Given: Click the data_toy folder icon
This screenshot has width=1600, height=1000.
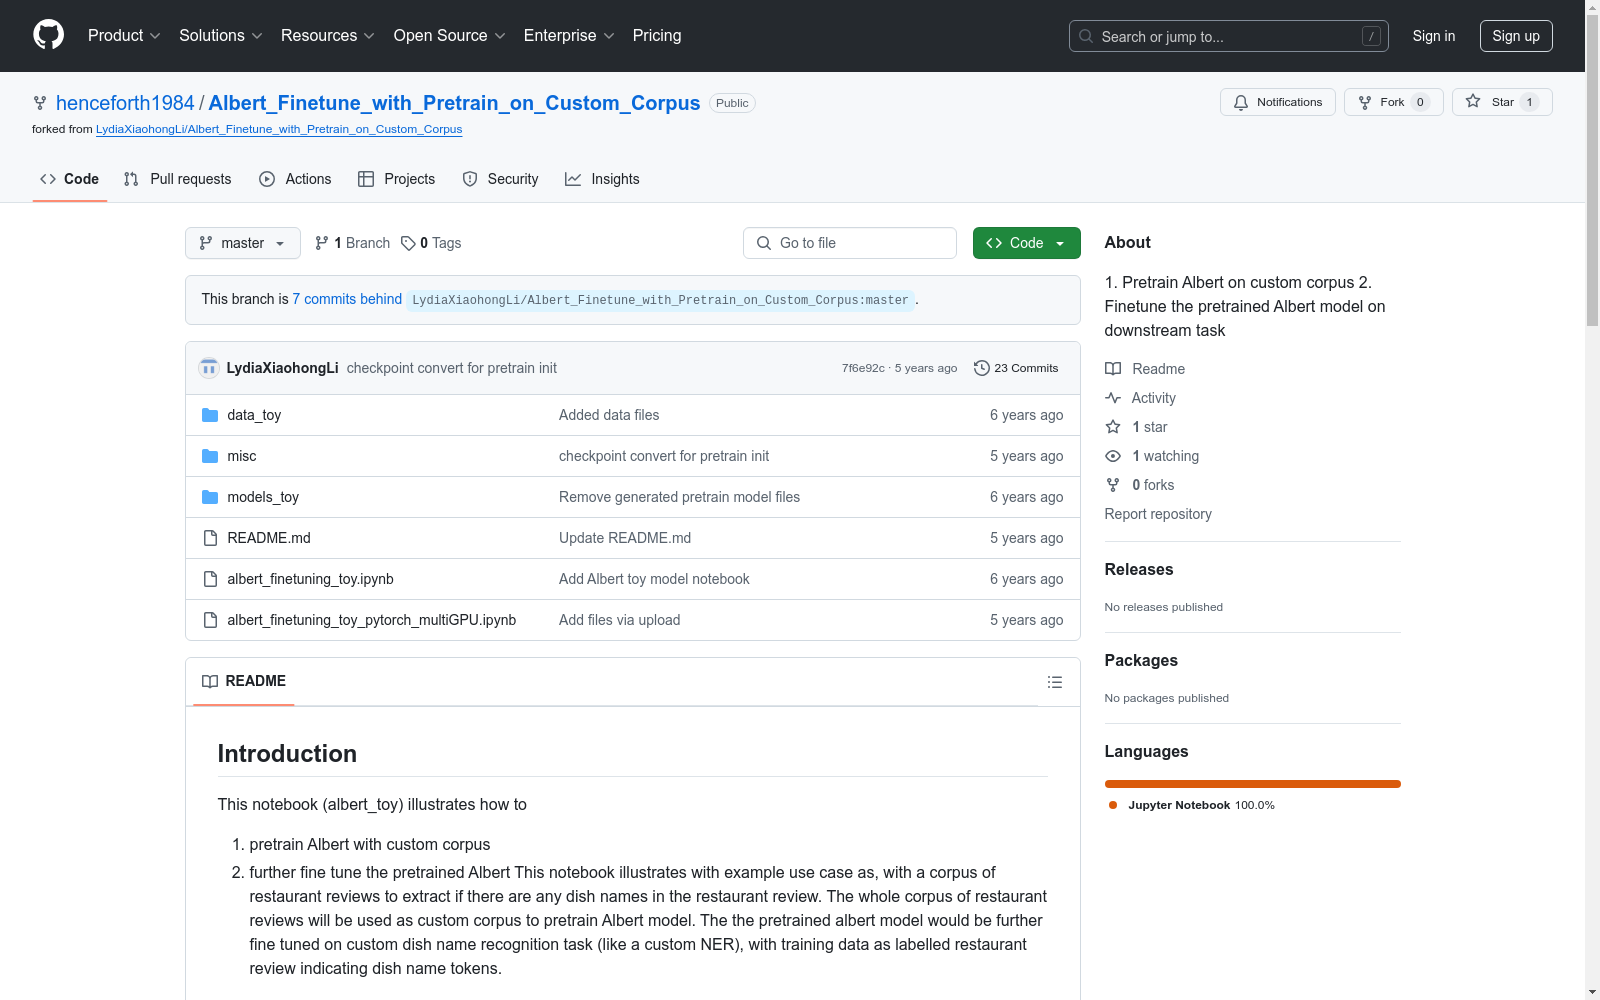Looking at the screenshot, I should [x=210, y=415].
